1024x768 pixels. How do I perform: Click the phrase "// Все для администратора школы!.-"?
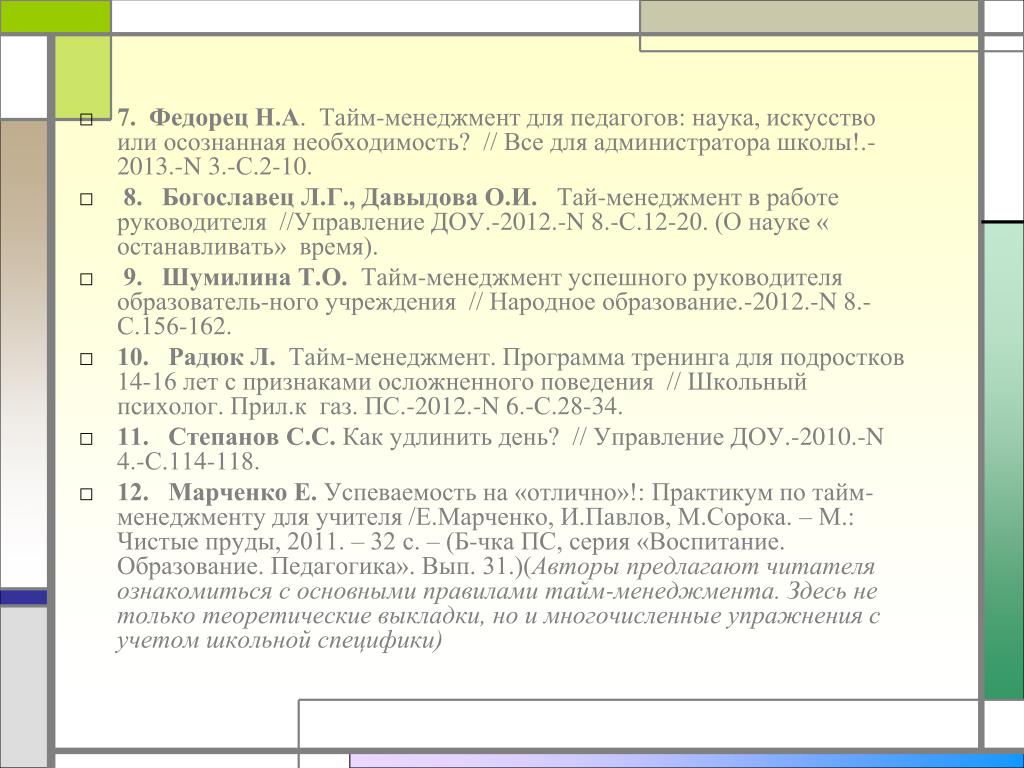tap(679, 142)
